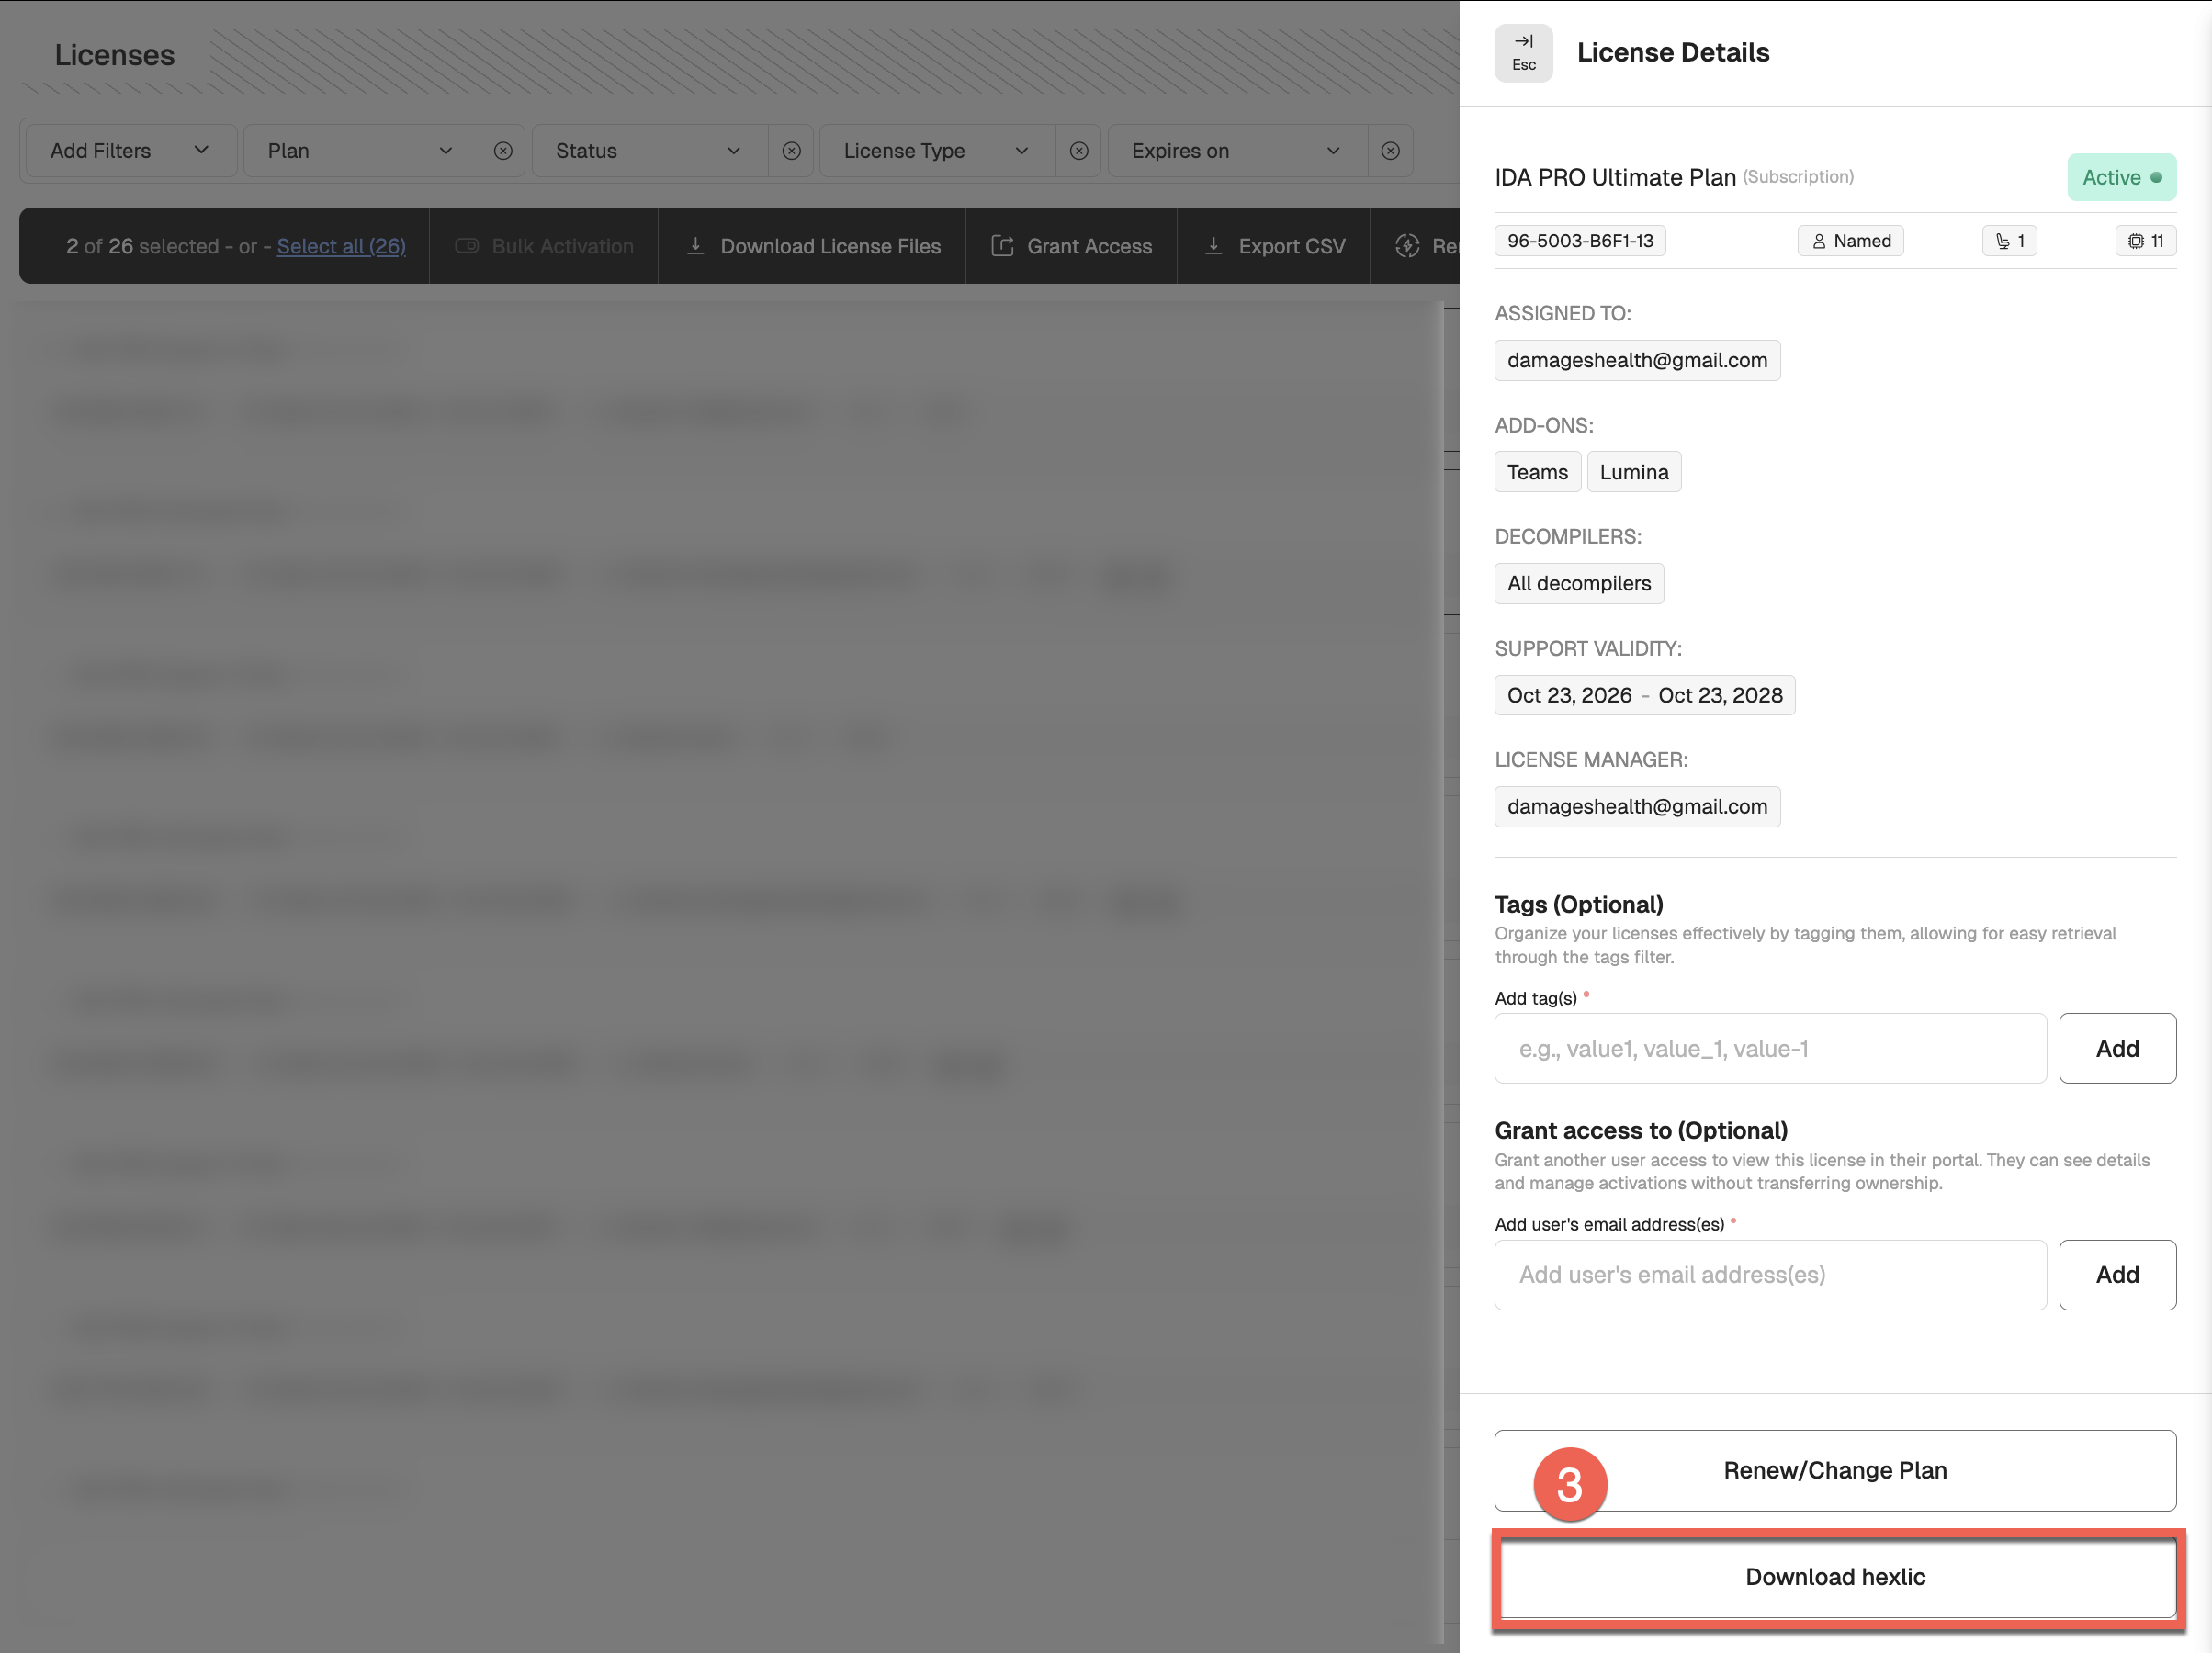2212x1653 pixels.
Task: Click the Grant access to (Optional) heading
Action: click(1641, 1130)
